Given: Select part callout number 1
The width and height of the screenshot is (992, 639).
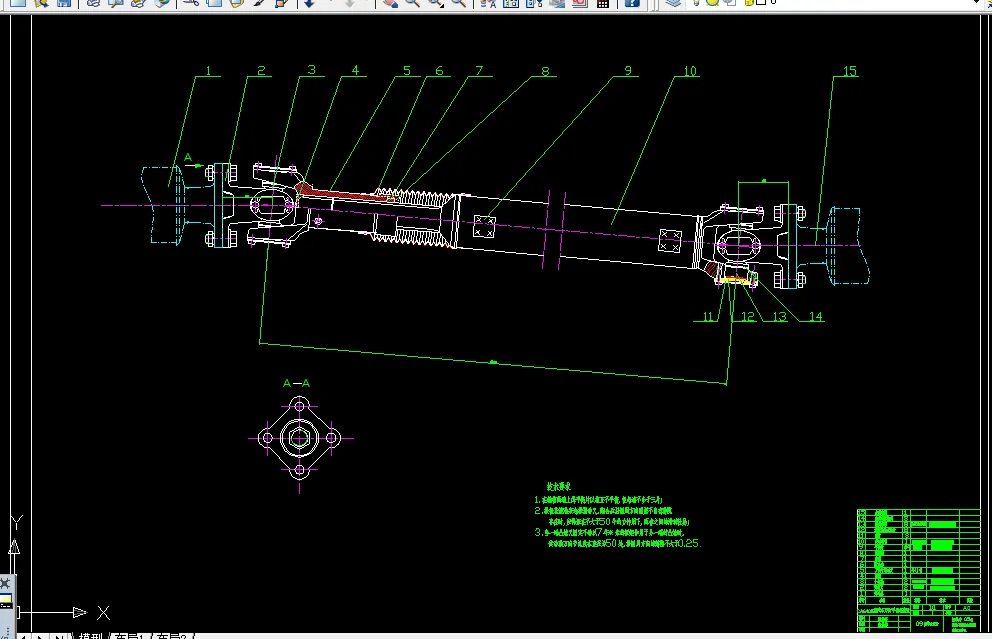Looking at the screenshot, I should point(208,71).
